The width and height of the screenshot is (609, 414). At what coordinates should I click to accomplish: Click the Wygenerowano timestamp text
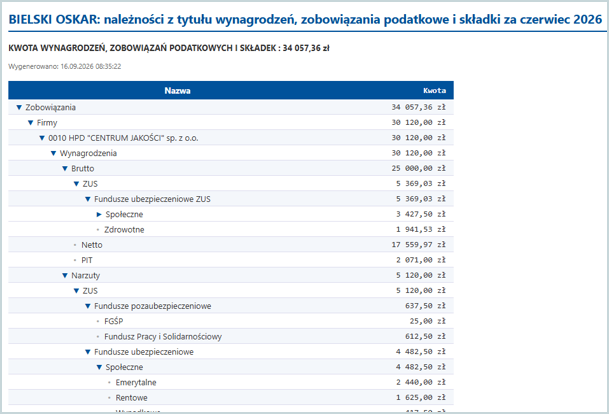pos(65,66)
